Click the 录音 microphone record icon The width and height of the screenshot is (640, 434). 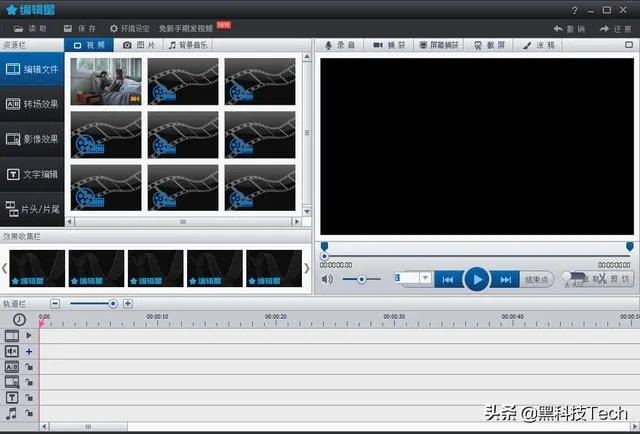coord(330,46)
